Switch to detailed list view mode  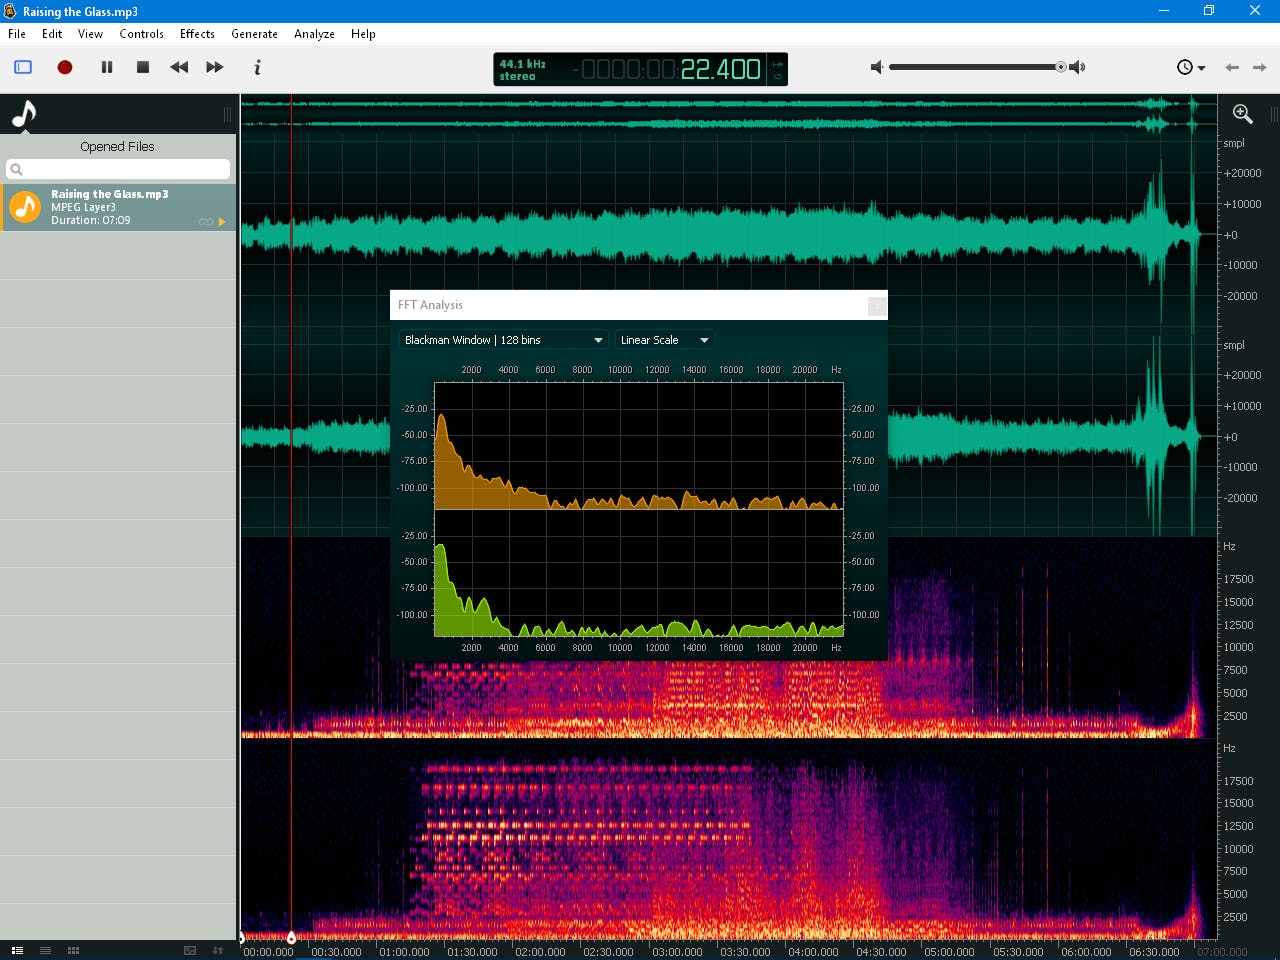pos(17,950)
